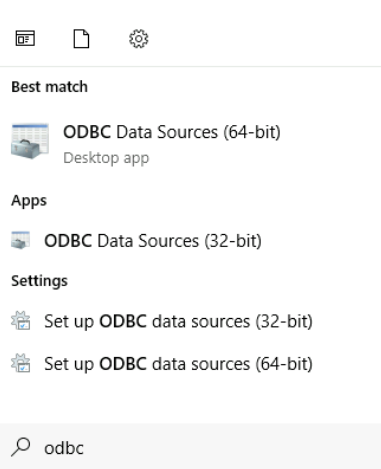
Task: Click the small ODBC 32-bit app icon
Action: pyautogui.click(x=20, y=240)
